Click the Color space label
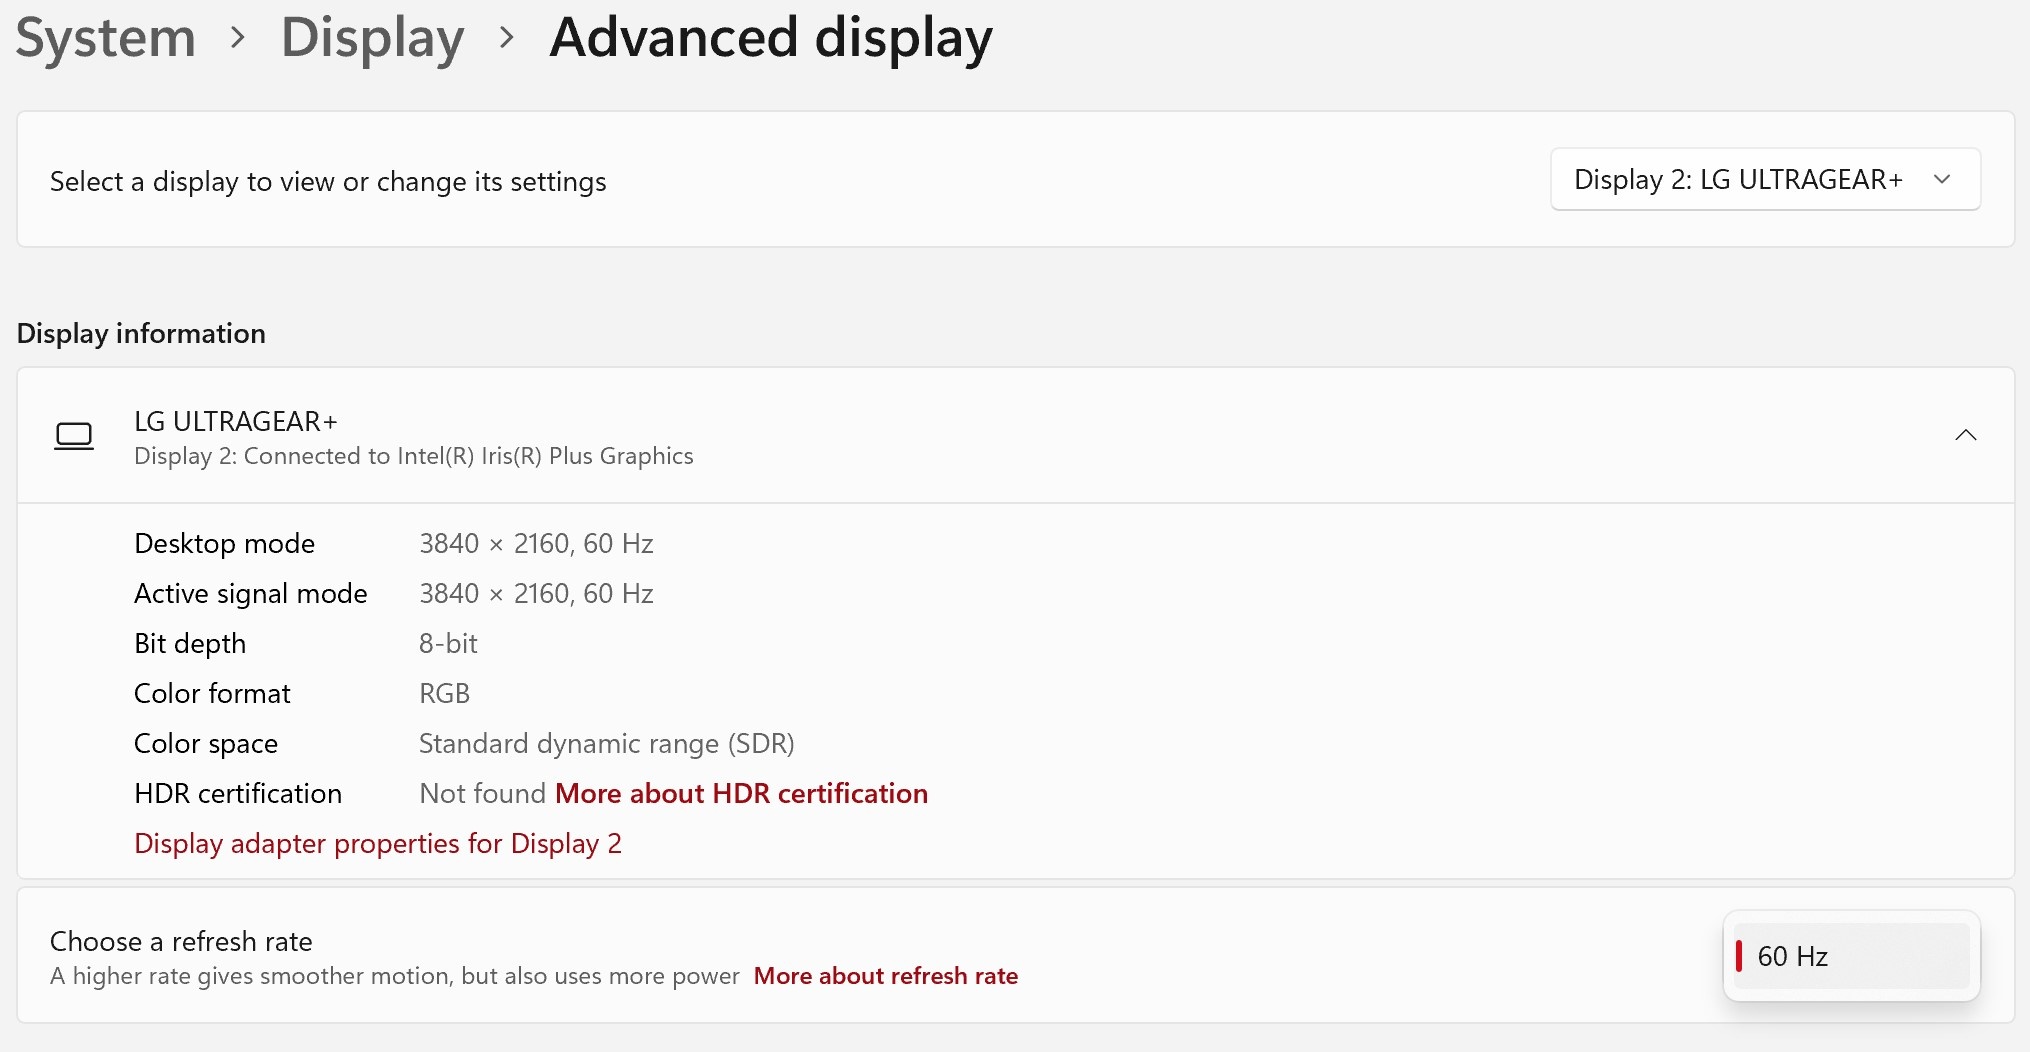The height and width of the screenshot is (1052, 2030). (x=206, y=743)
